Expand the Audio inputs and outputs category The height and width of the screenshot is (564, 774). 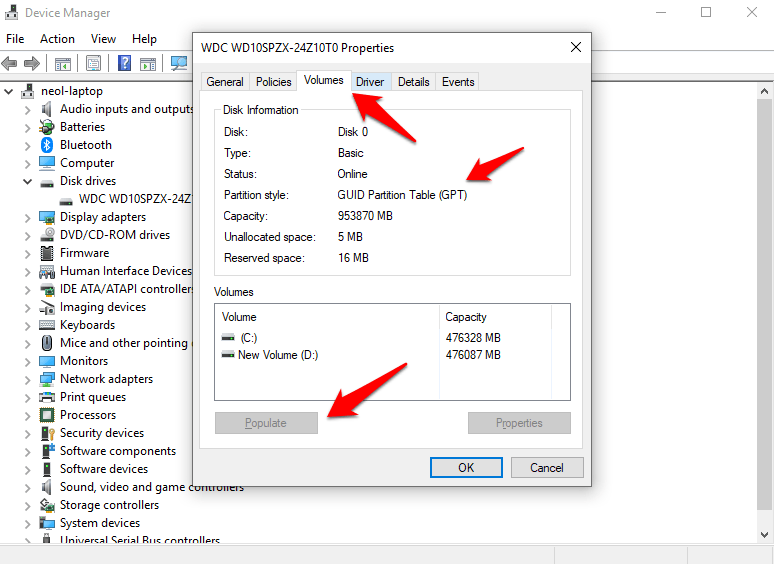click(x=28, y=110)
